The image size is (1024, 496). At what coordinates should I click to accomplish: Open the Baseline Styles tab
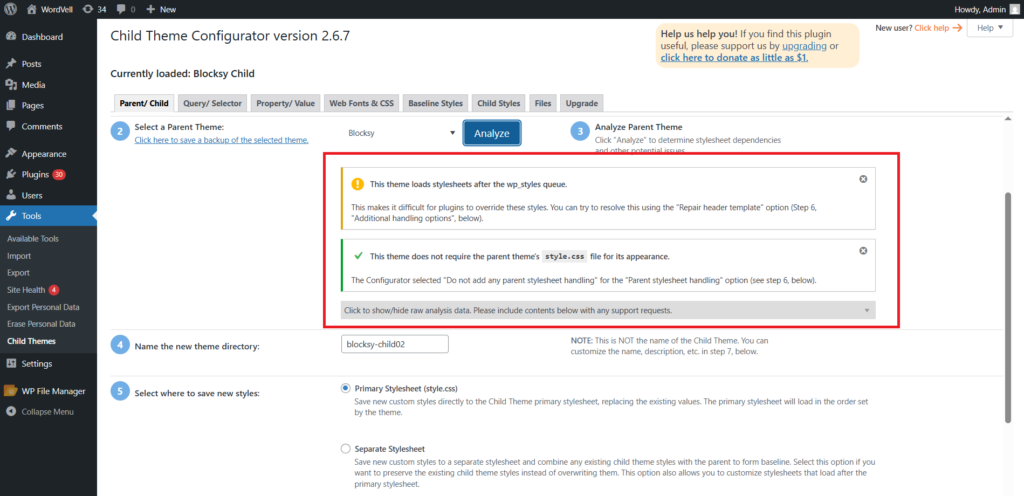pos(436,103)
